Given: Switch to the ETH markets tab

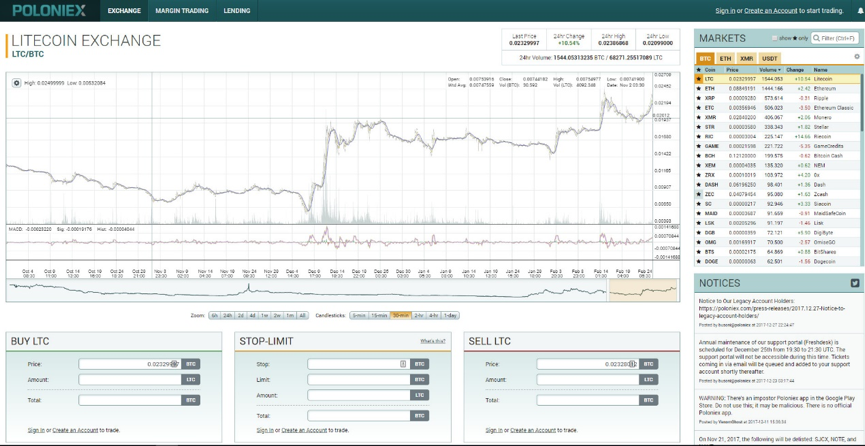Looking at the screenshot, I should tap(726, 58).
